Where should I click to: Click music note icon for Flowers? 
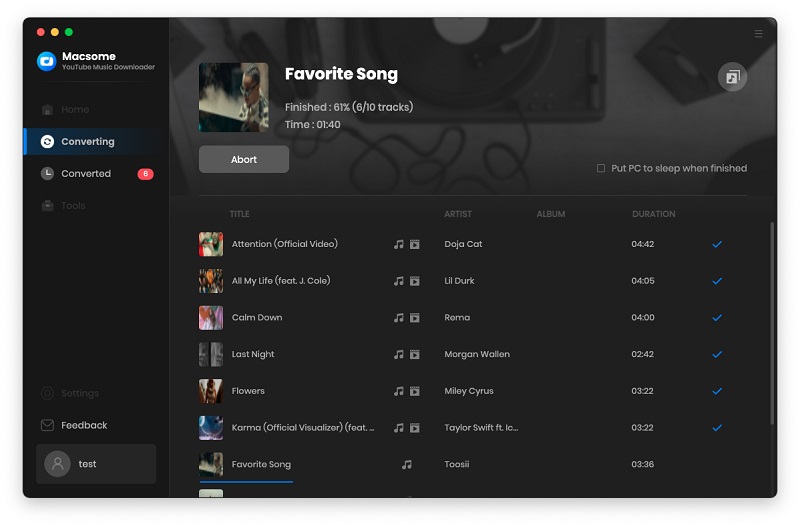398,391
